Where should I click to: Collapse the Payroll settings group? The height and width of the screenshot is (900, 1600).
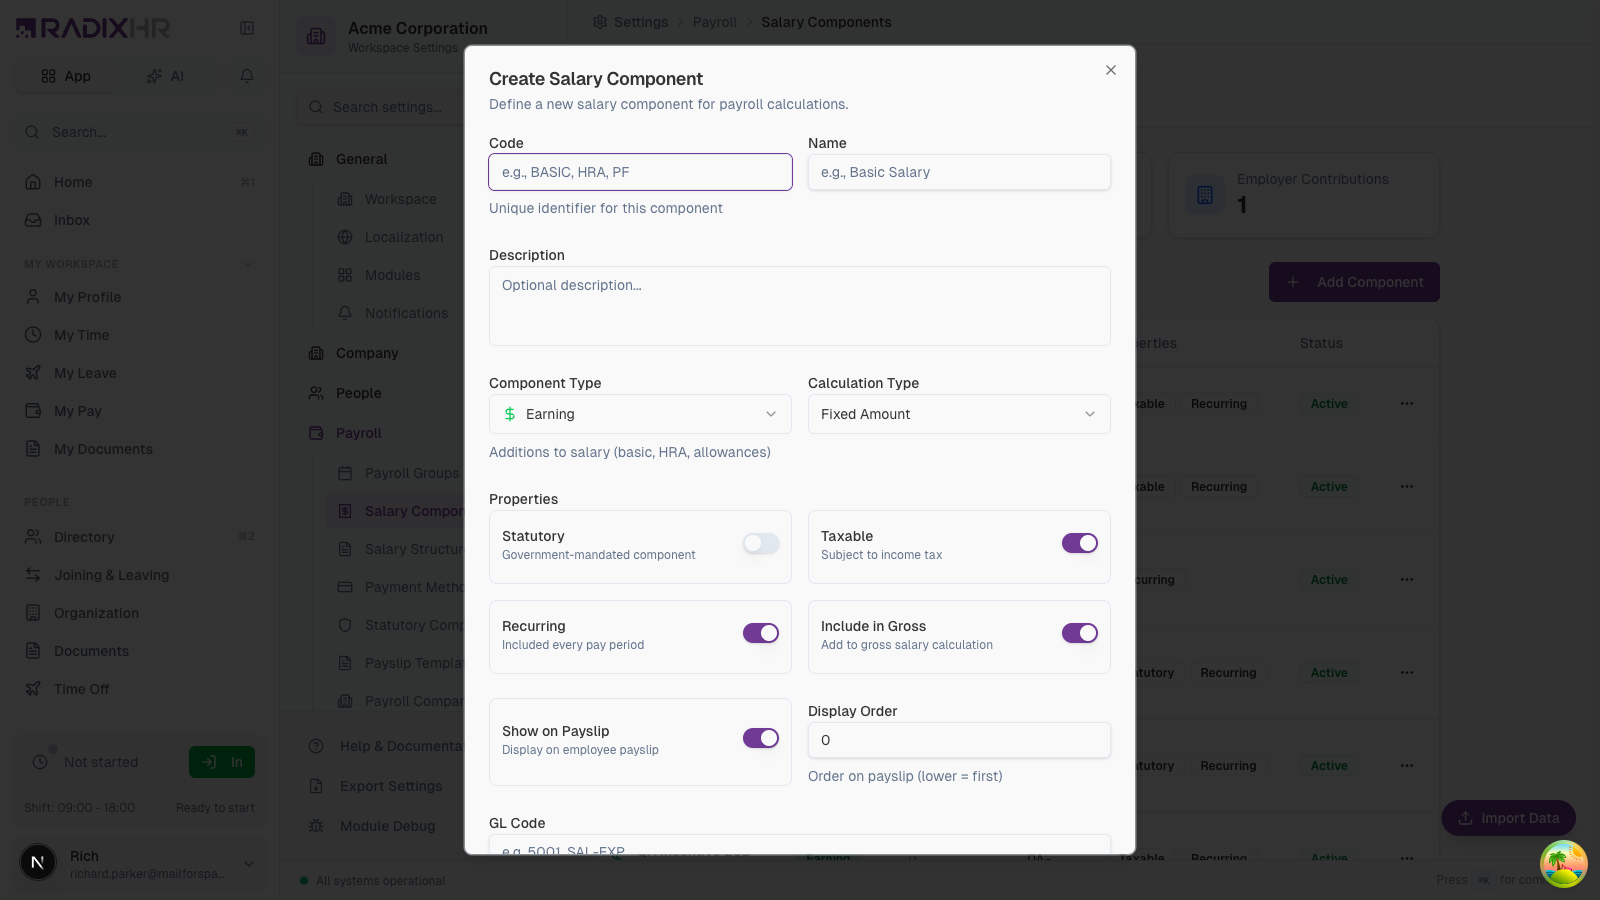coord(358,433)
